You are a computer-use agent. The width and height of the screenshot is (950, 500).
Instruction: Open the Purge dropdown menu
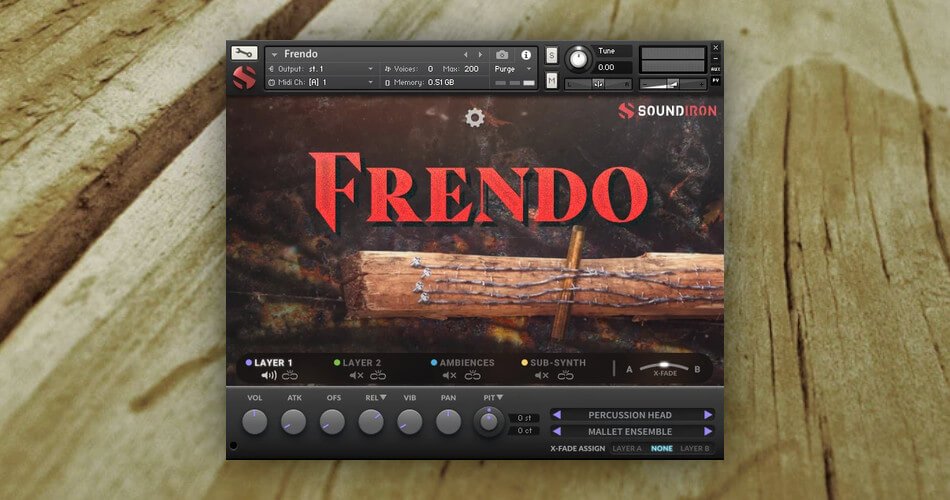[x=513, y=69]
